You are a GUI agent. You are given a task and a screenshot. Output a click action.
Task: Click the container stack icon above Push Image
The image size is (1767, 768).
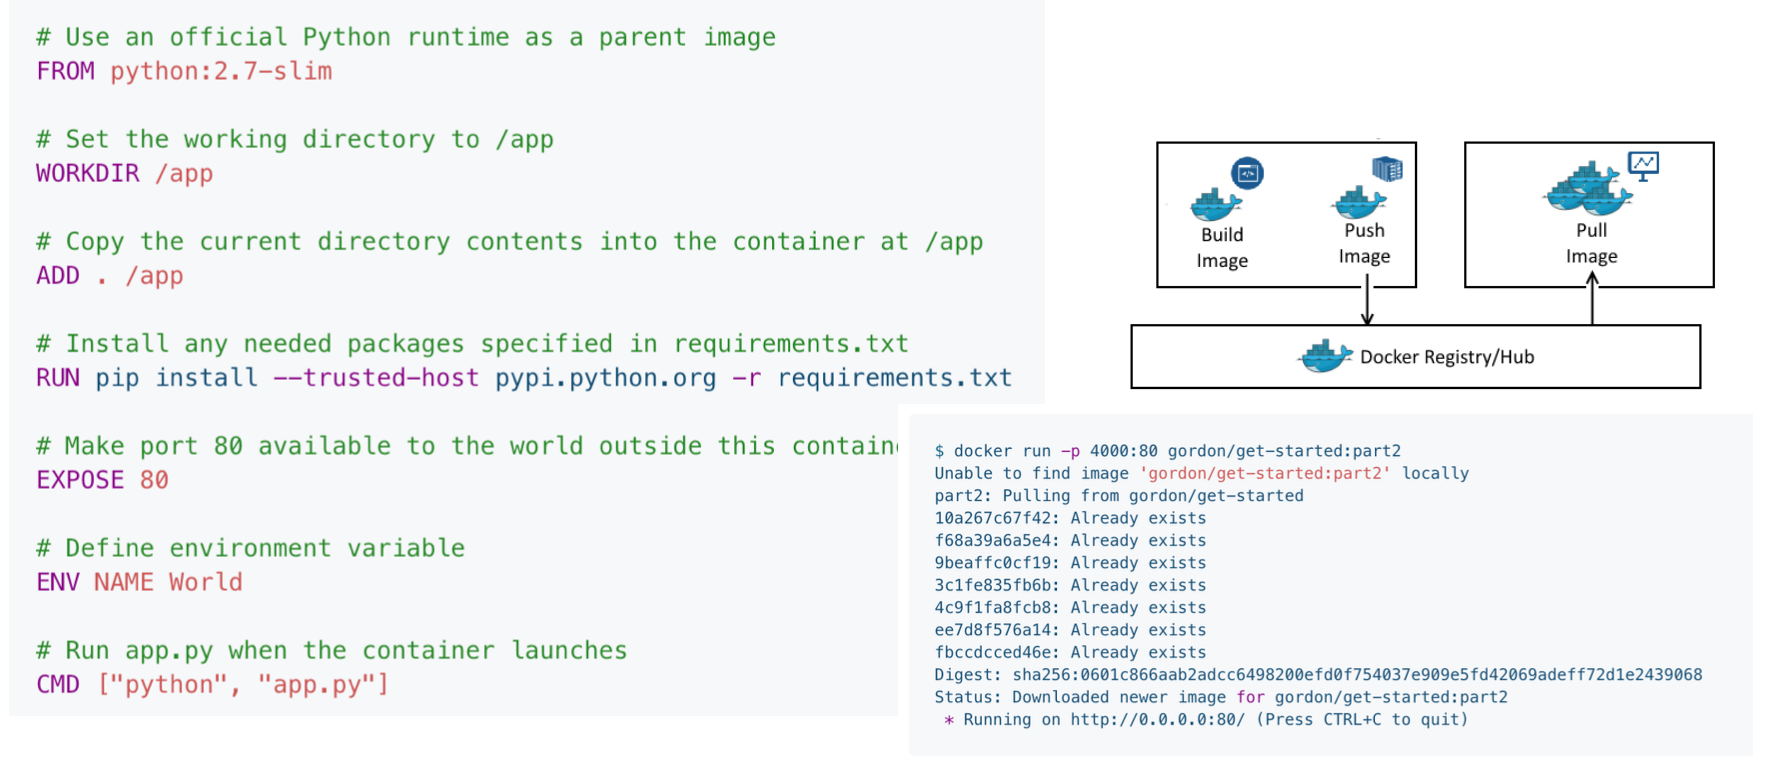click(1387, 169)
